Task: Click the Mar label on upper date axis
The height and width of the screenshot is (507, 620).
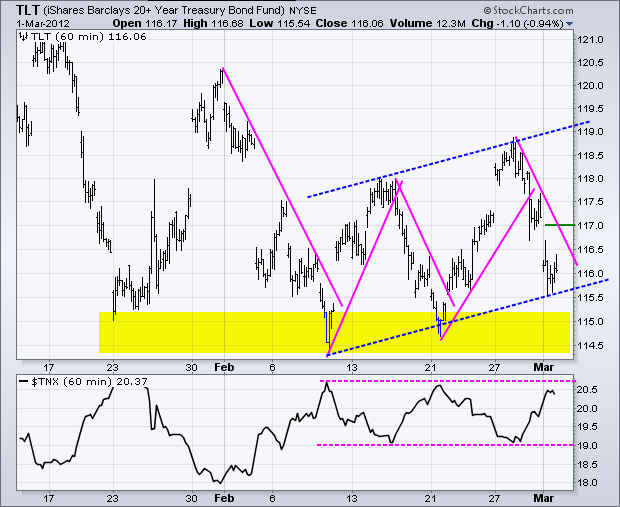Action: coord(543,367)
